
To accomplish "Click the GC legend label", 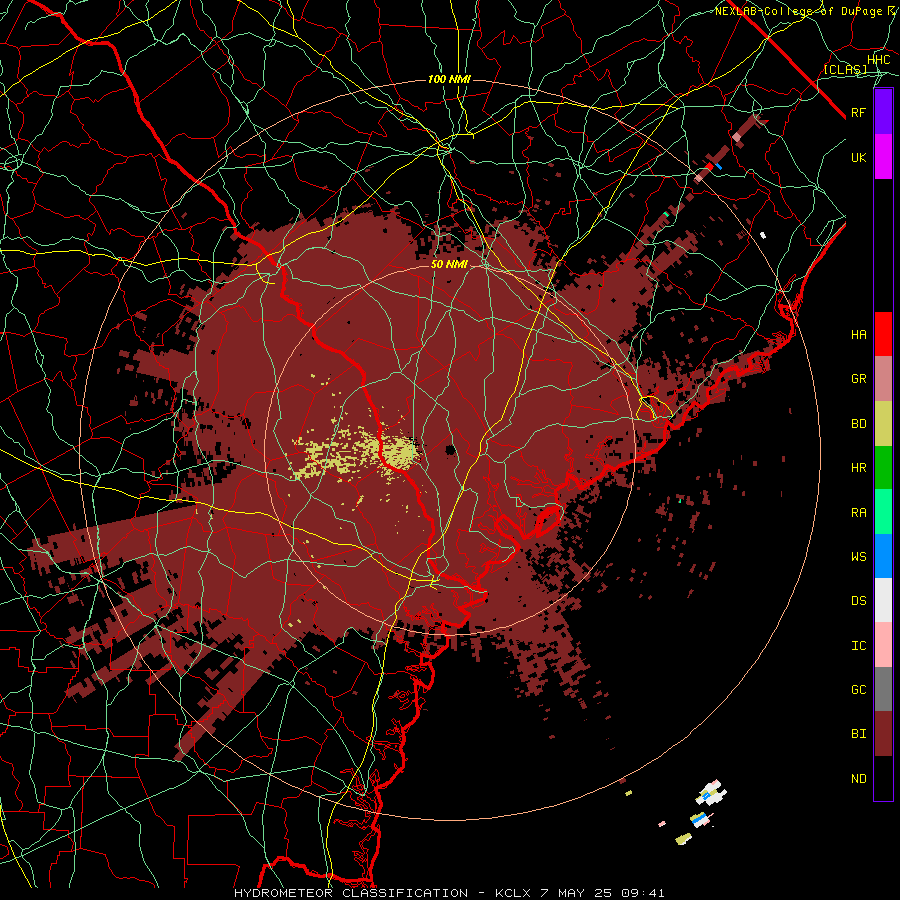I will [x=858, y=689].
